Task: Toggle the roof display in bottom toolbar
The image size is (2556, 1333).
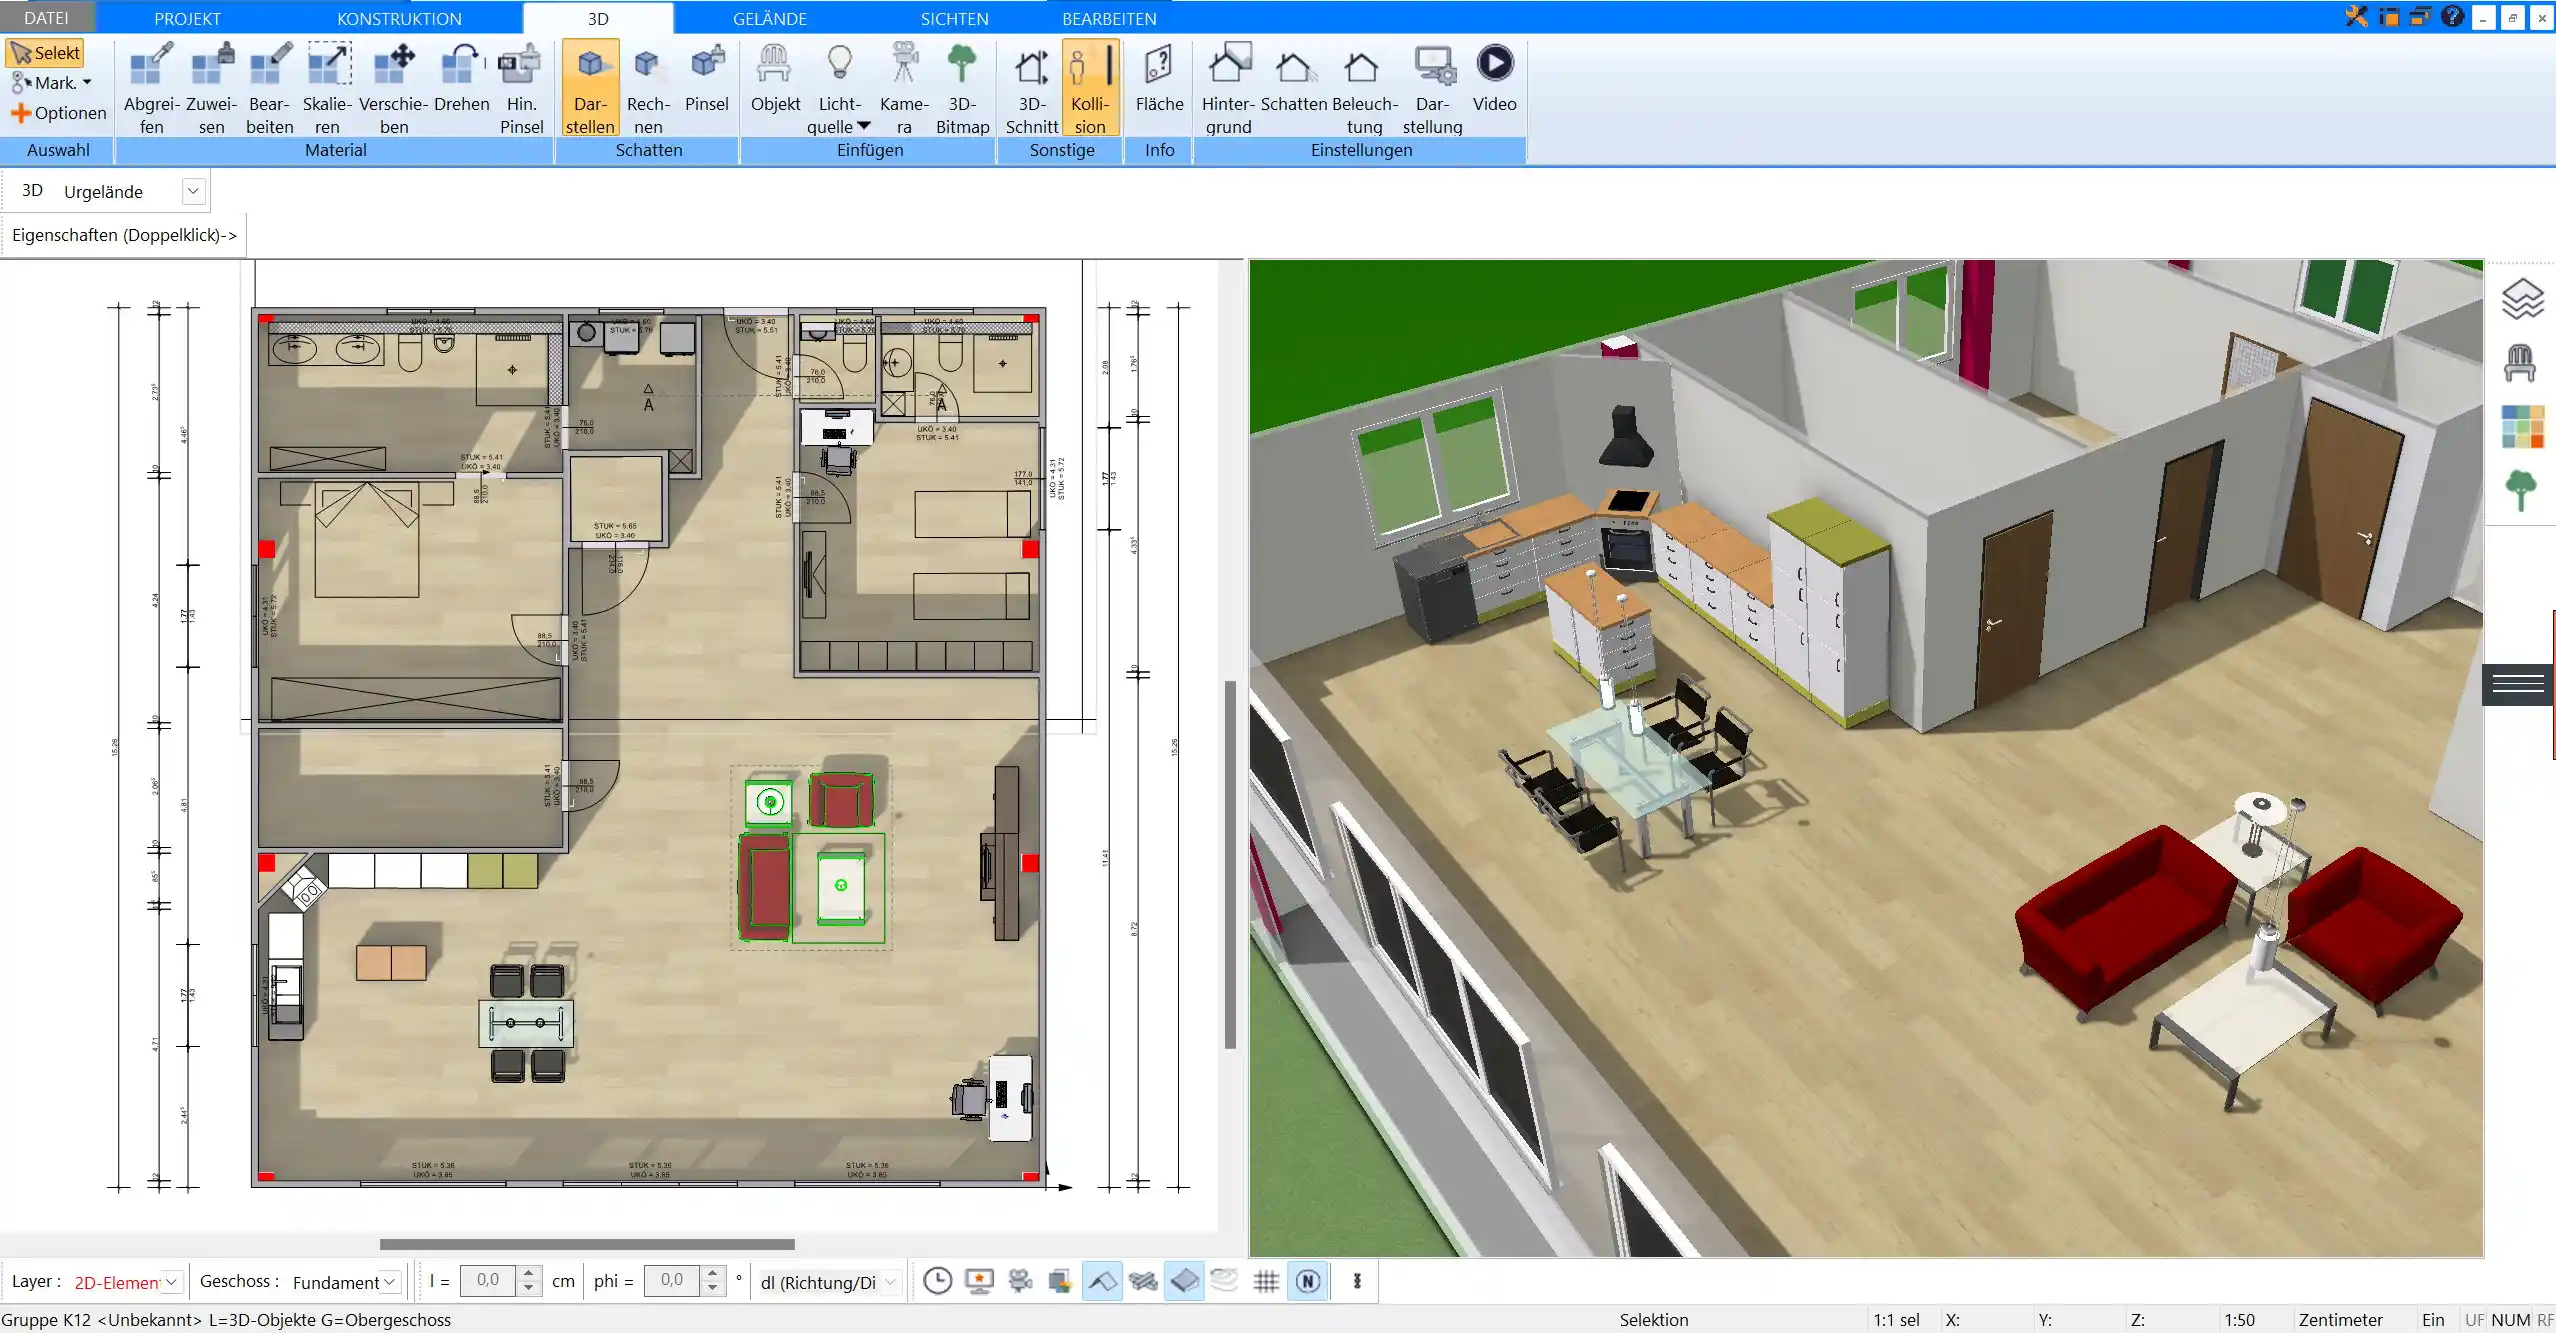Action: point(1102,1281)
